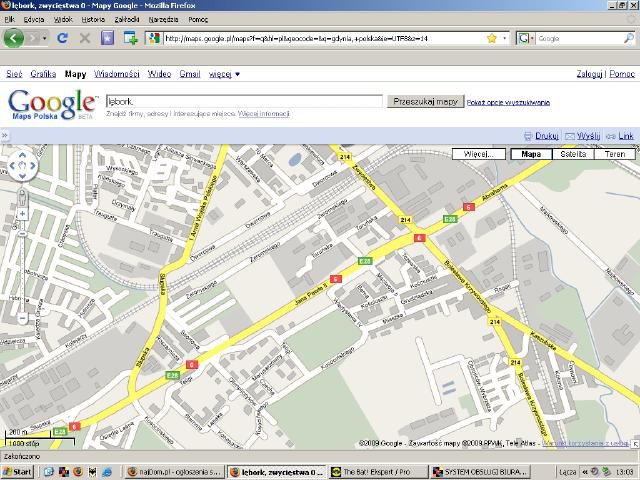The image size is (640, 480).
Task: Click the map search field containing 'lębork'
Action: [244, 101]
